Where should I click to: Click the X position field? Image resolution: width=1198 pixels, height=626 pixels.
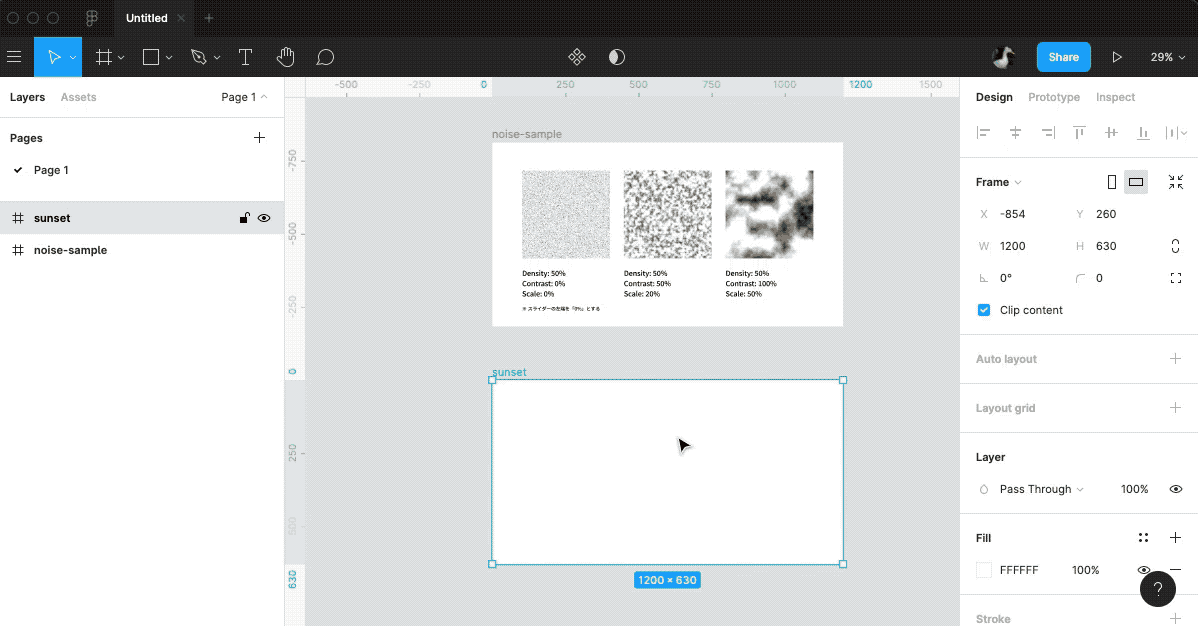pos(1020,214)
